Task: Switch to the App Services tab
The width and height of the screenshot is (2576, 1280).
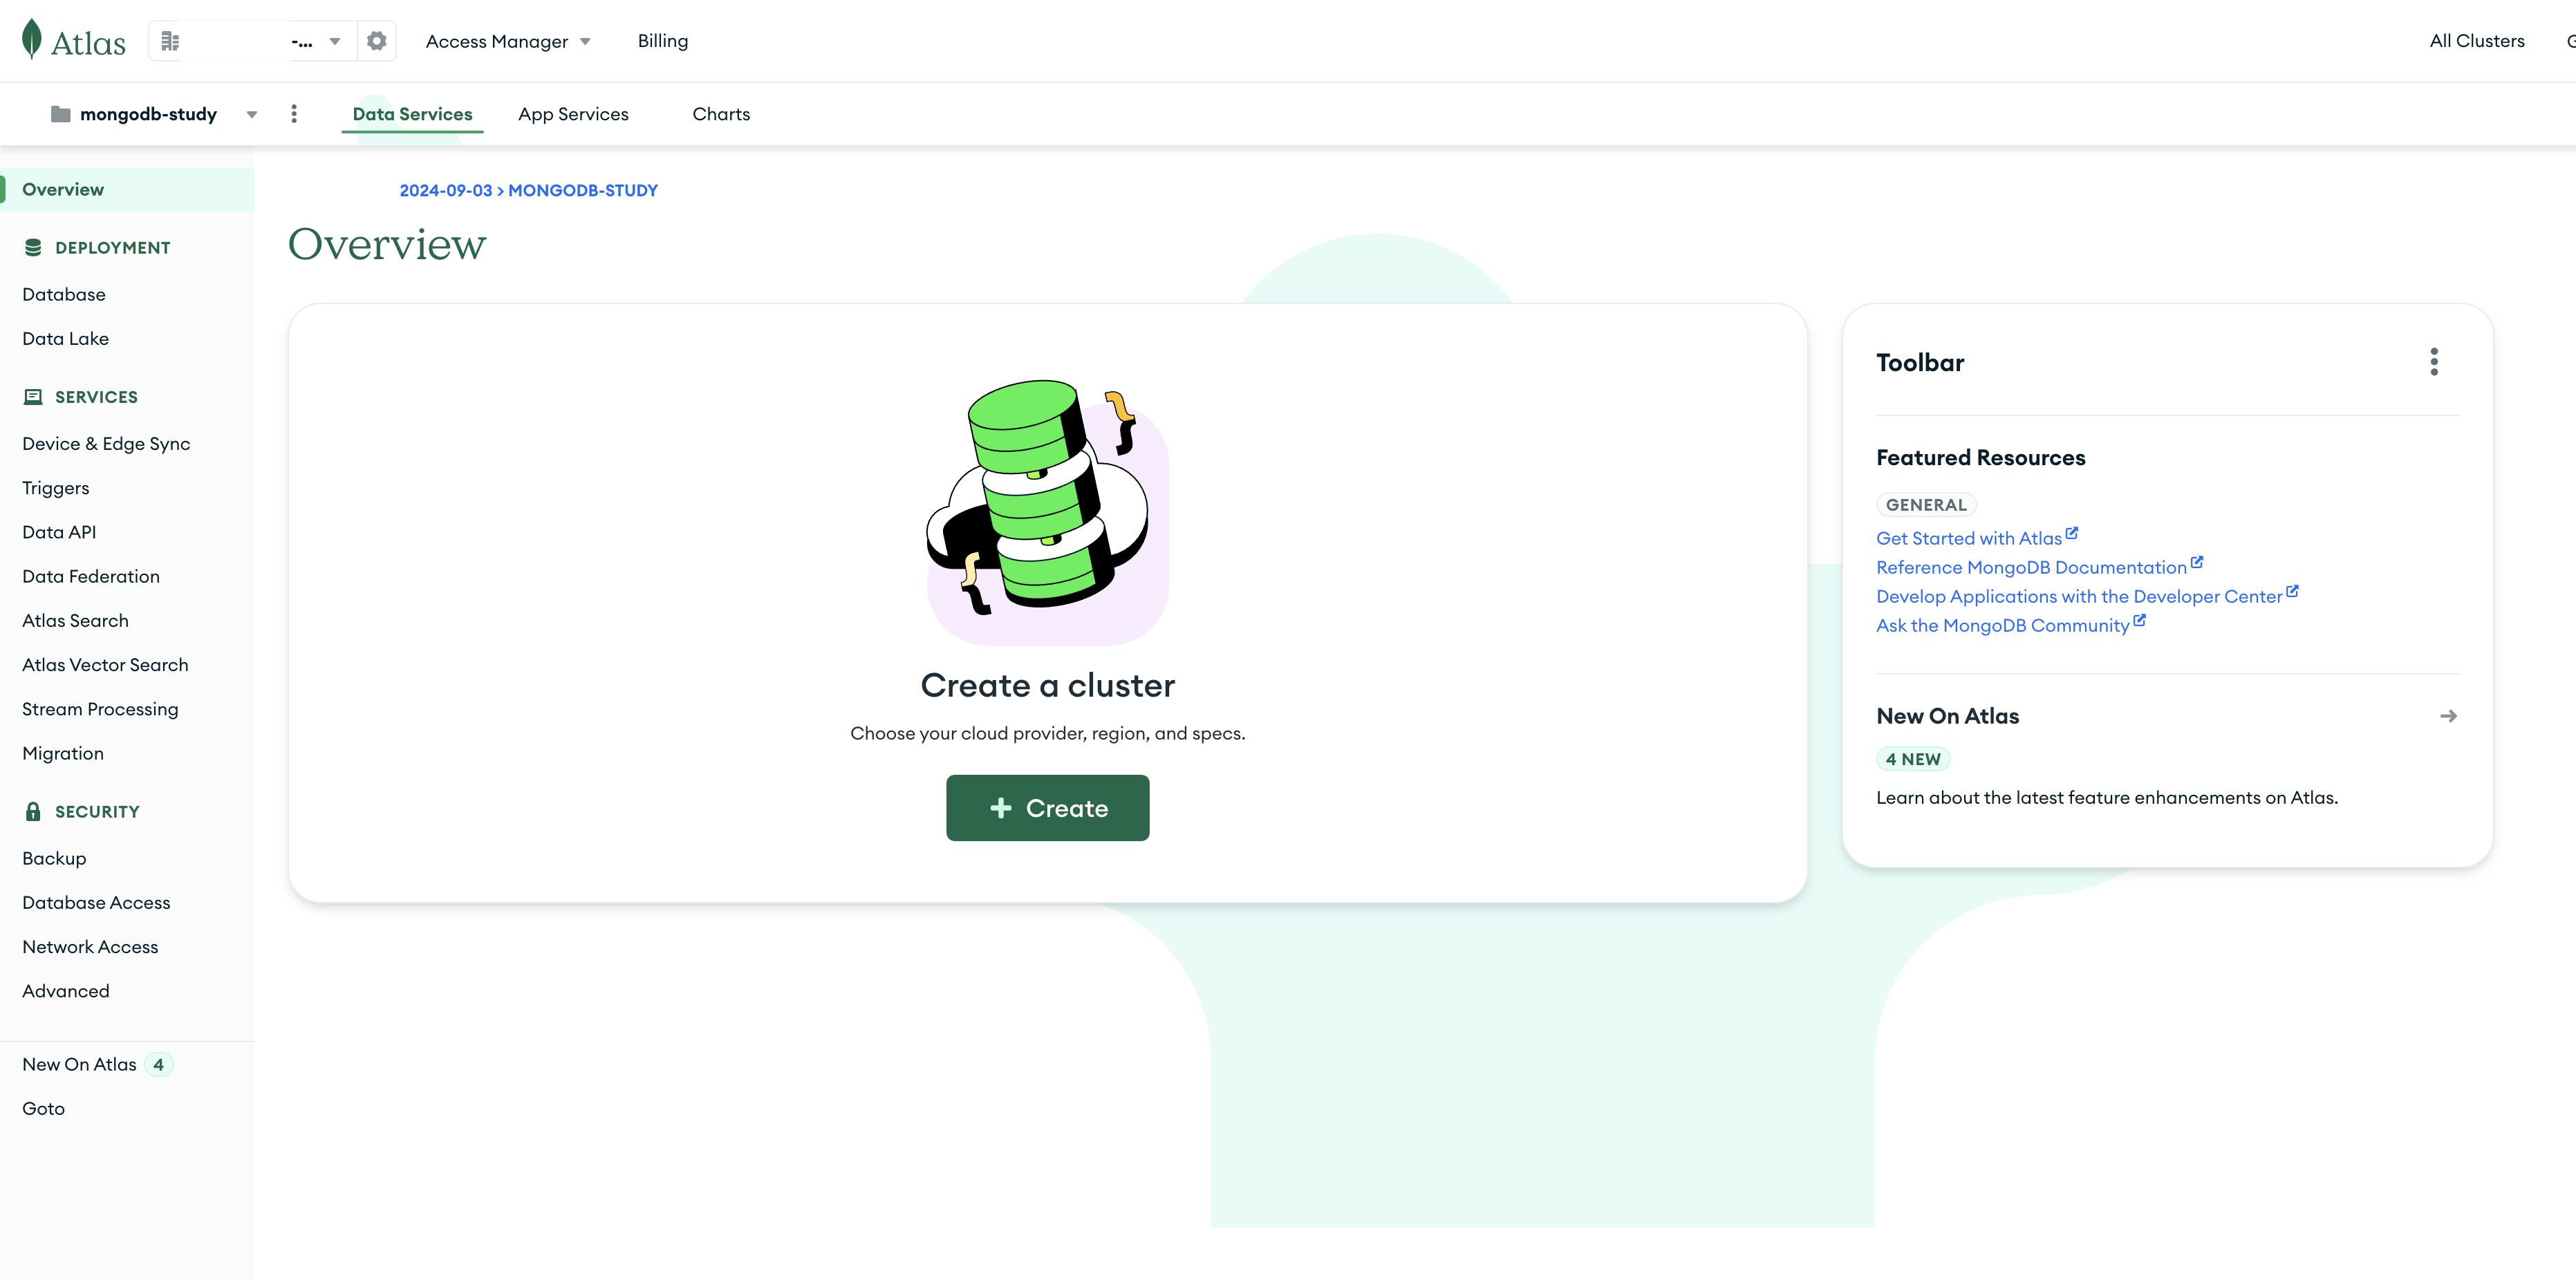Action: [573, 114]
